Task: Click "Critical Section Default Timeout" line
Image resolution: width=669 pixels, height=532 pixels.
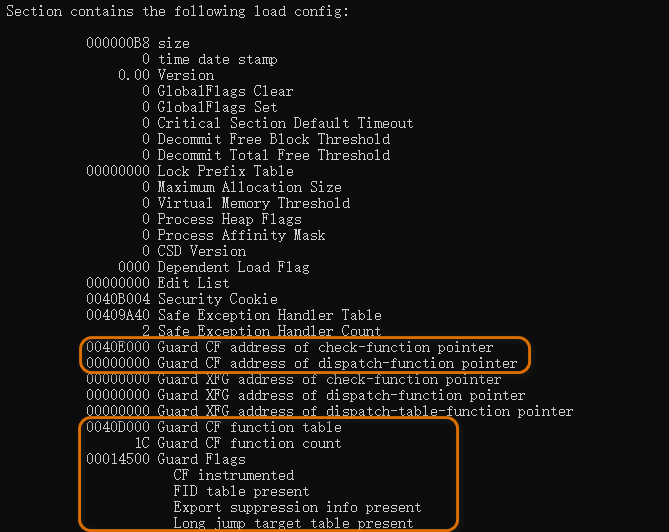Action: click(285, 123)
